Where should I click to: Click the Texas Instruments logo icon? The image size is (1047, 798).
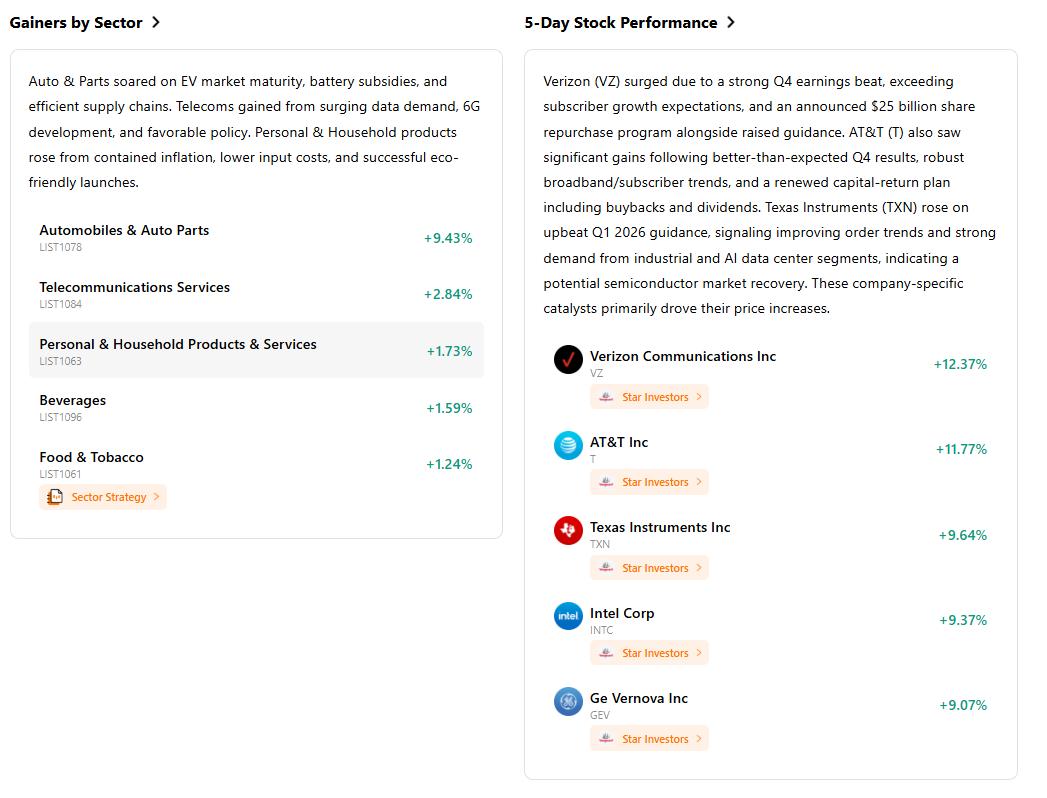[568, 530]
